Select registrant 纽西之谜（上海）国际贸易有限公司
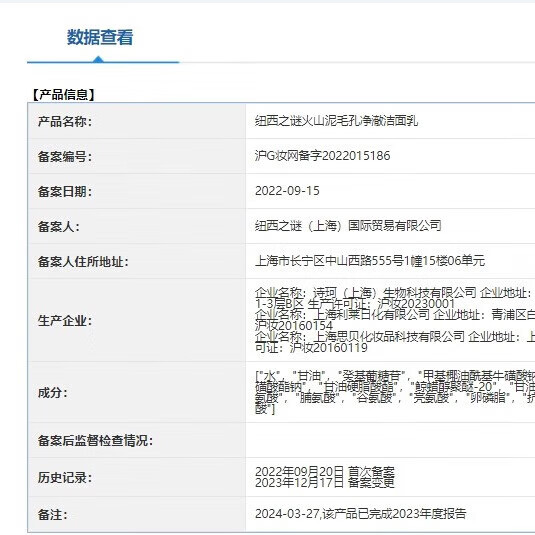Image resolution: width=535 pixels, height=535 pixels. [348, 226]
